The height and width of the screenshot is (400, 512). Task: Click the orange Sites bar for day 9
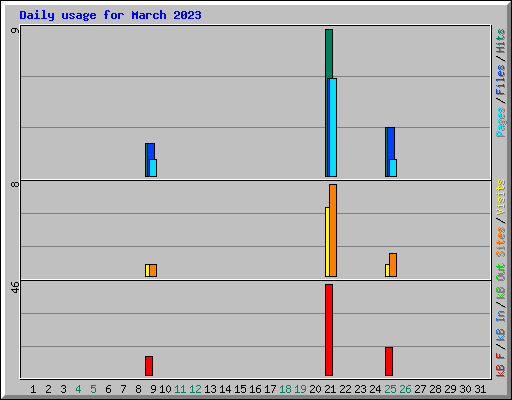(153, 271)
